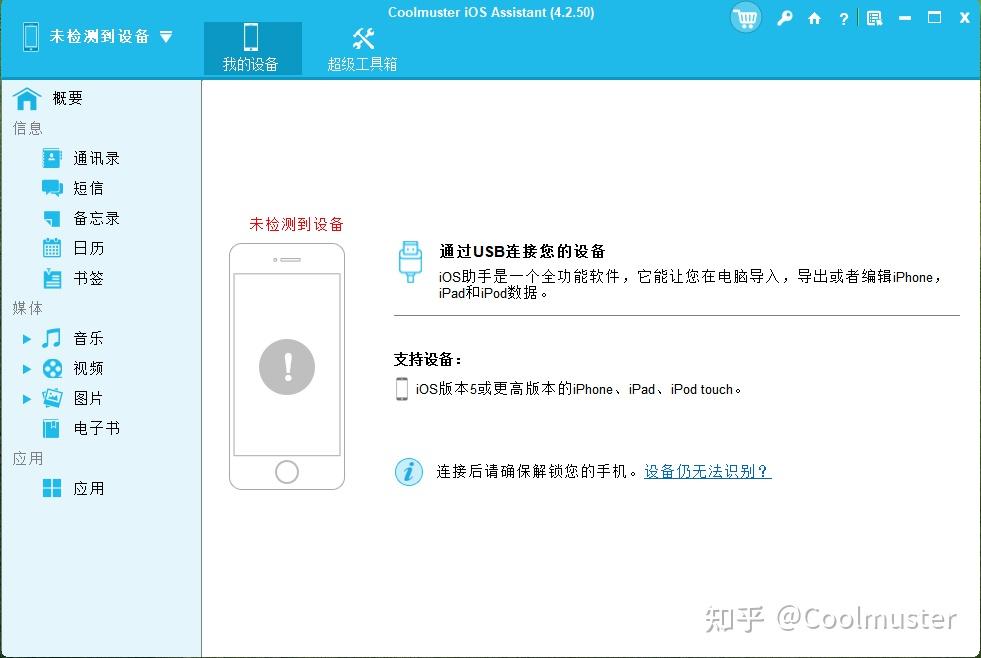Open the feedback log icon in title bar
Screen dimensions: 981x658
click(x=872, y=17)
